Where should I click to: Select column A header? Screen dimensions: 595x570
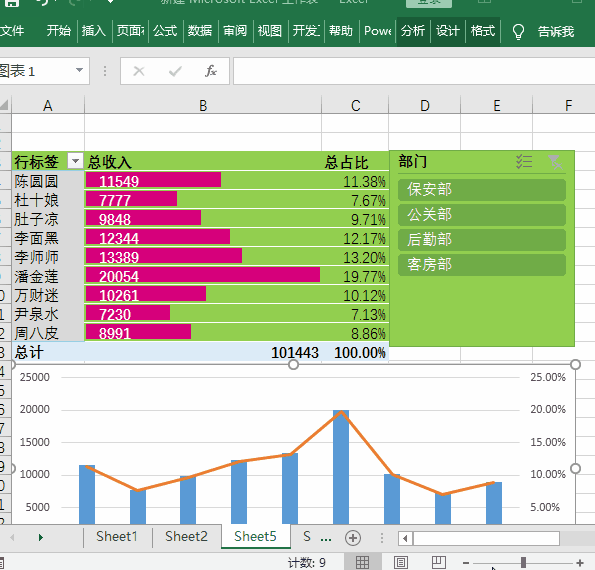pyautogui.click(x=48, y=105)
